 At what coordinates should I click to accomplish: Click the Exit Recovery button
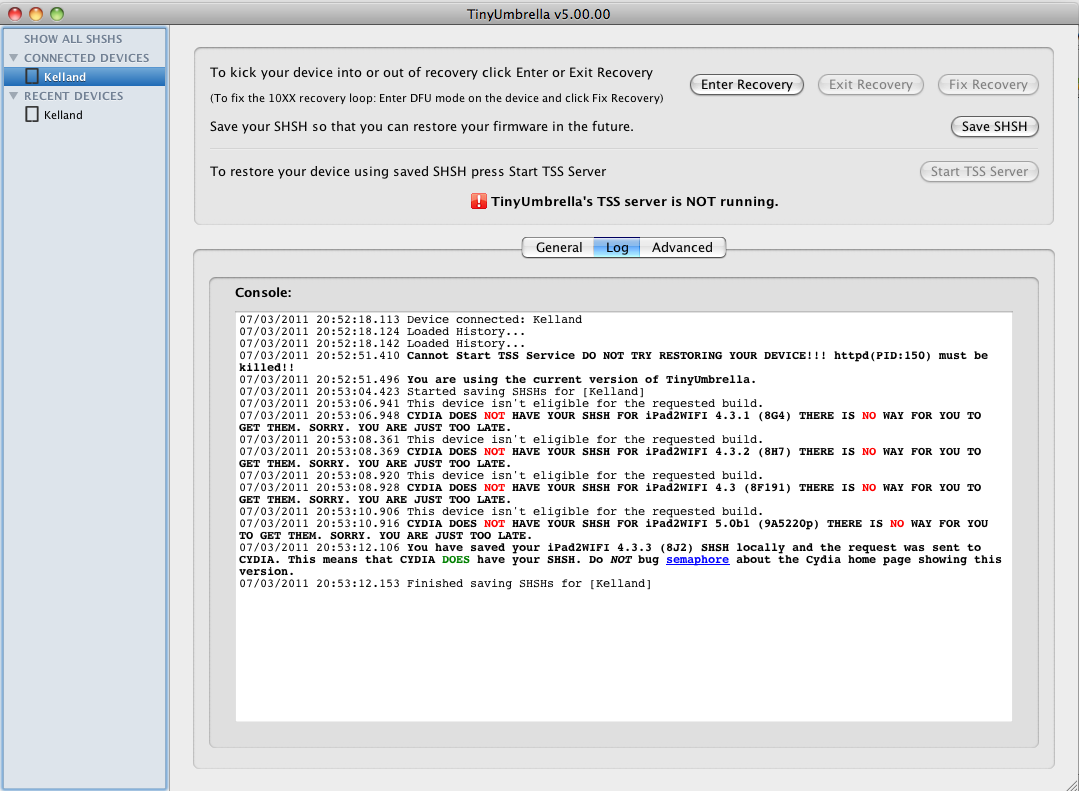870,85
